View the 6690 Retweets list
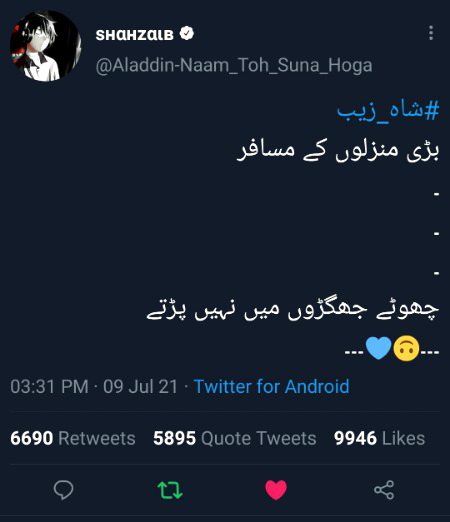This screenshot has height=522, width=450. point(73,438)
